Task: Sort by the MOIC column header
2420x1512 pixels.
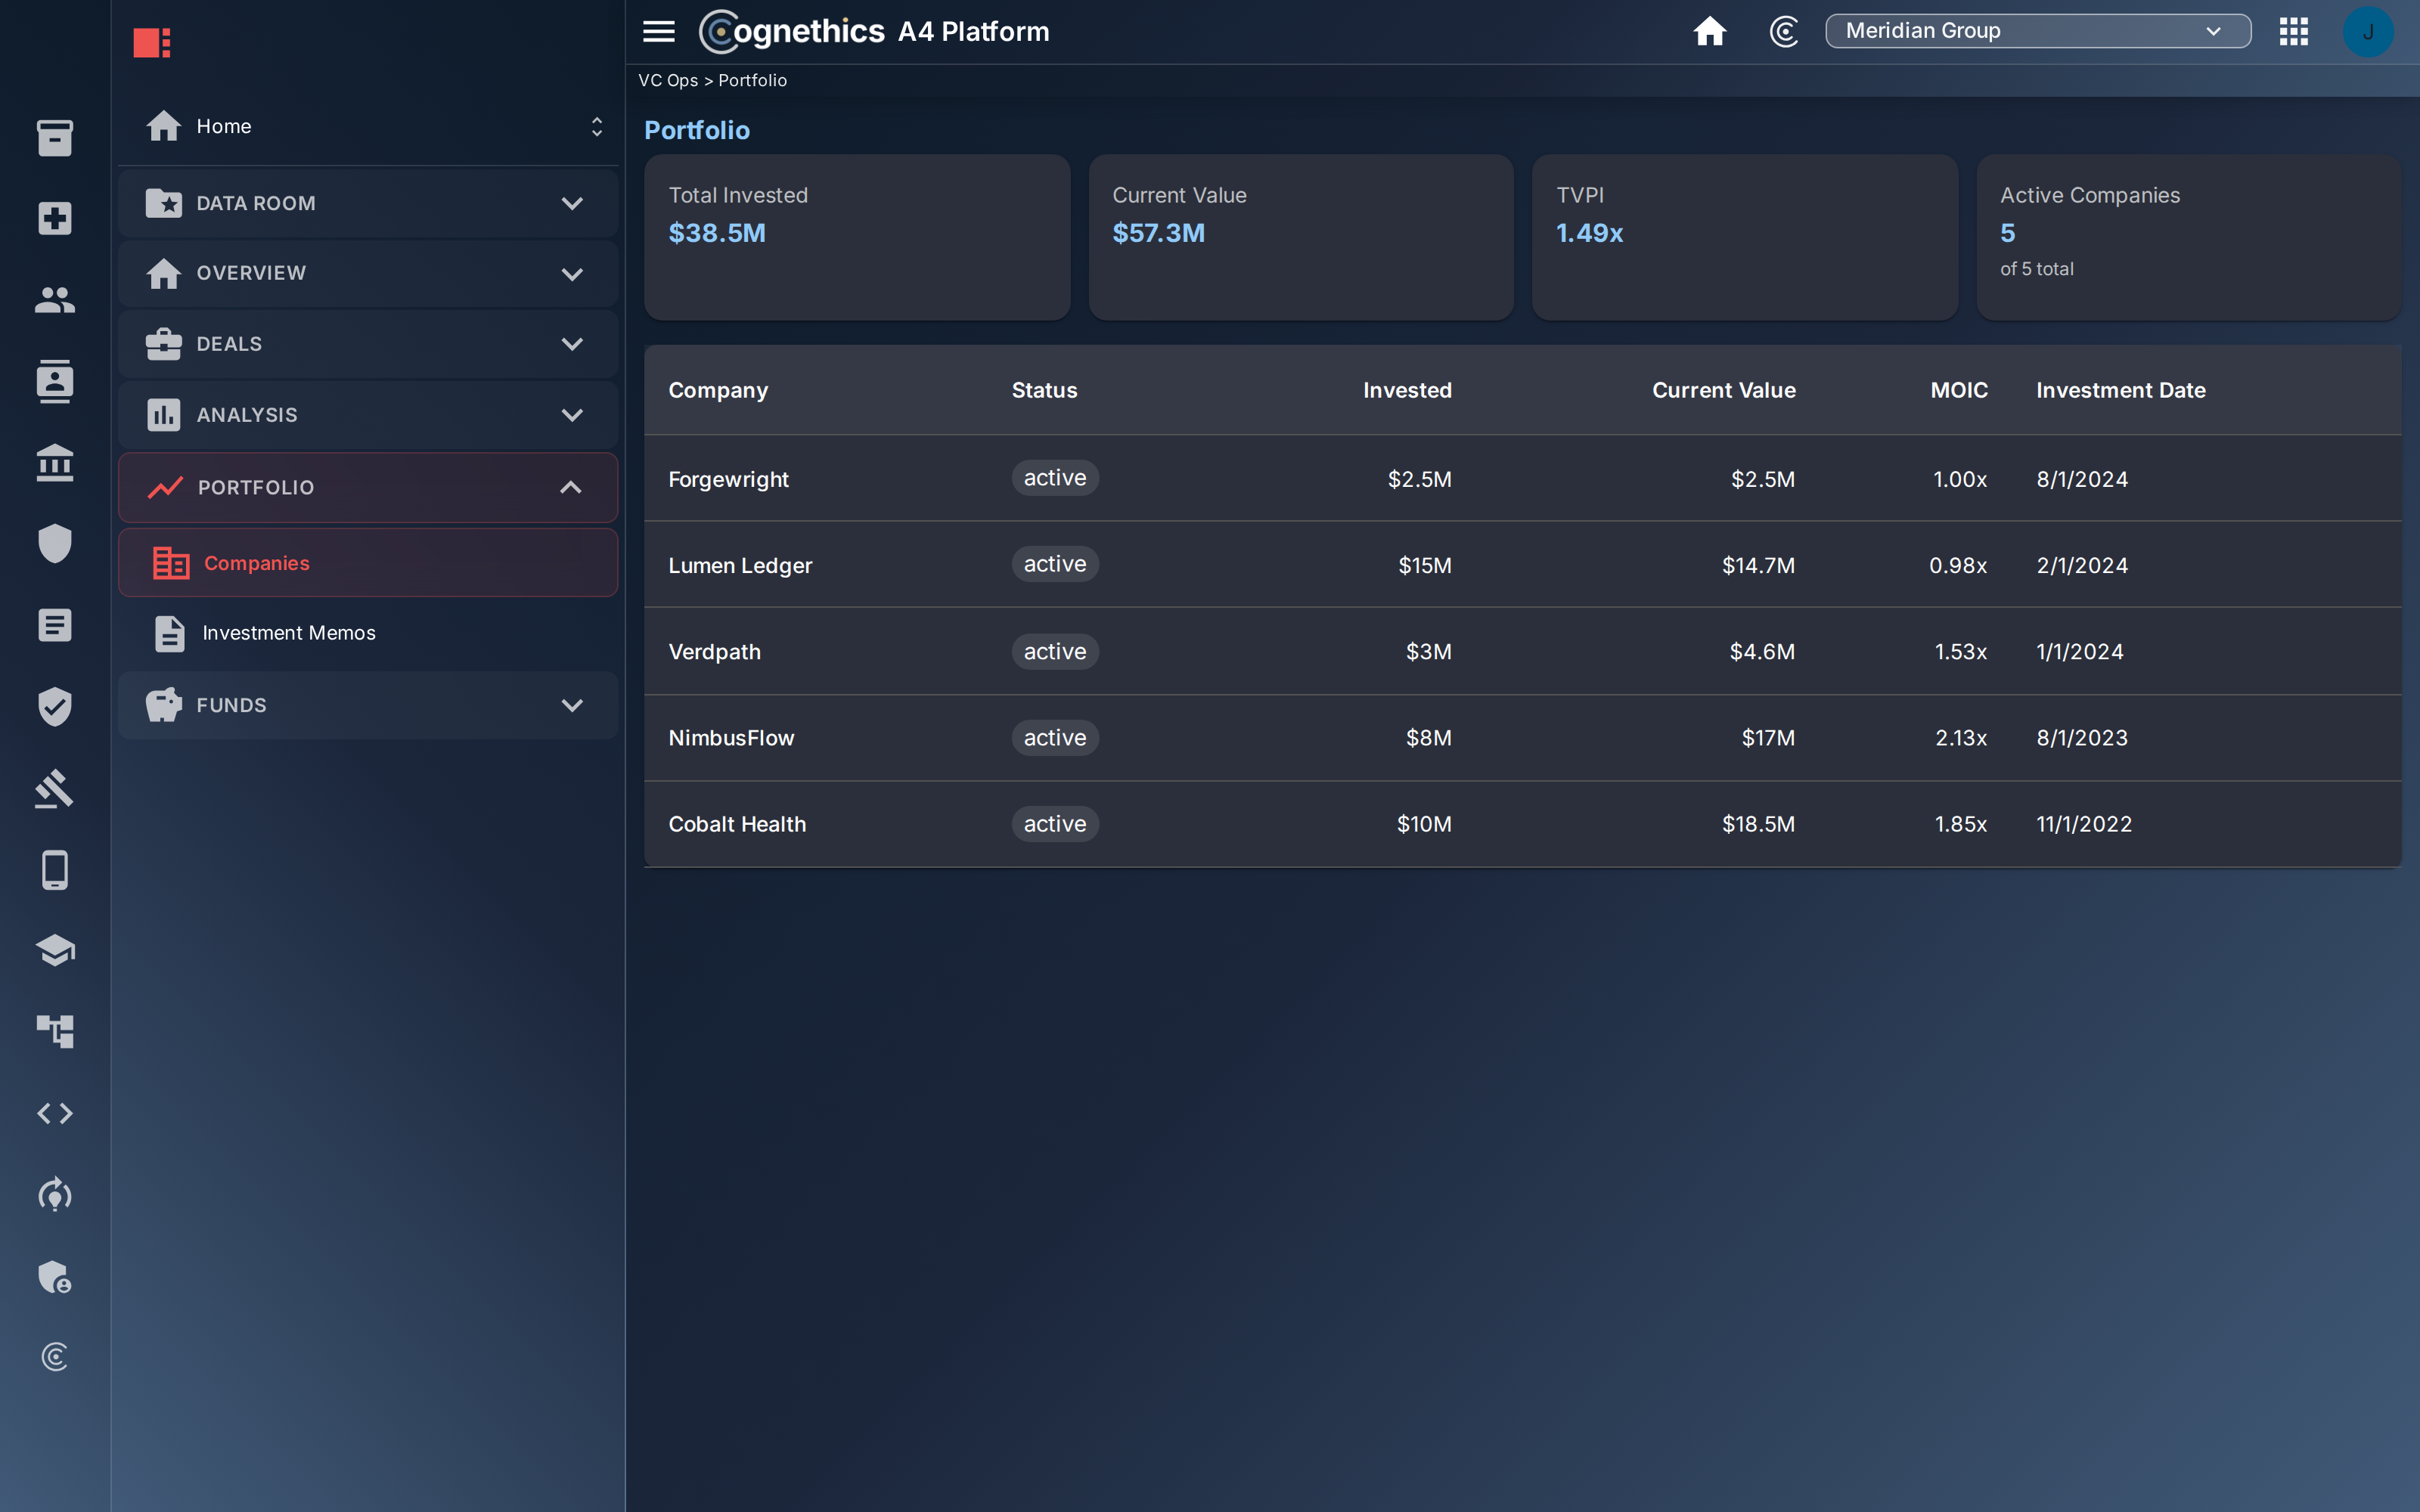Action: coord(1959,390)
